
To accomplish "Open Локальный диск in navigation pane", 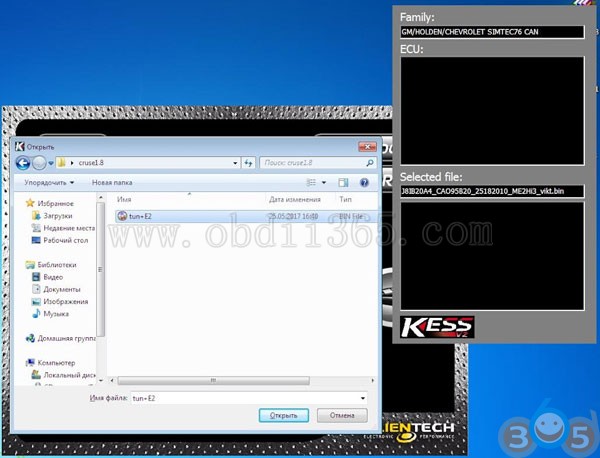I will (x=69, y=375).
